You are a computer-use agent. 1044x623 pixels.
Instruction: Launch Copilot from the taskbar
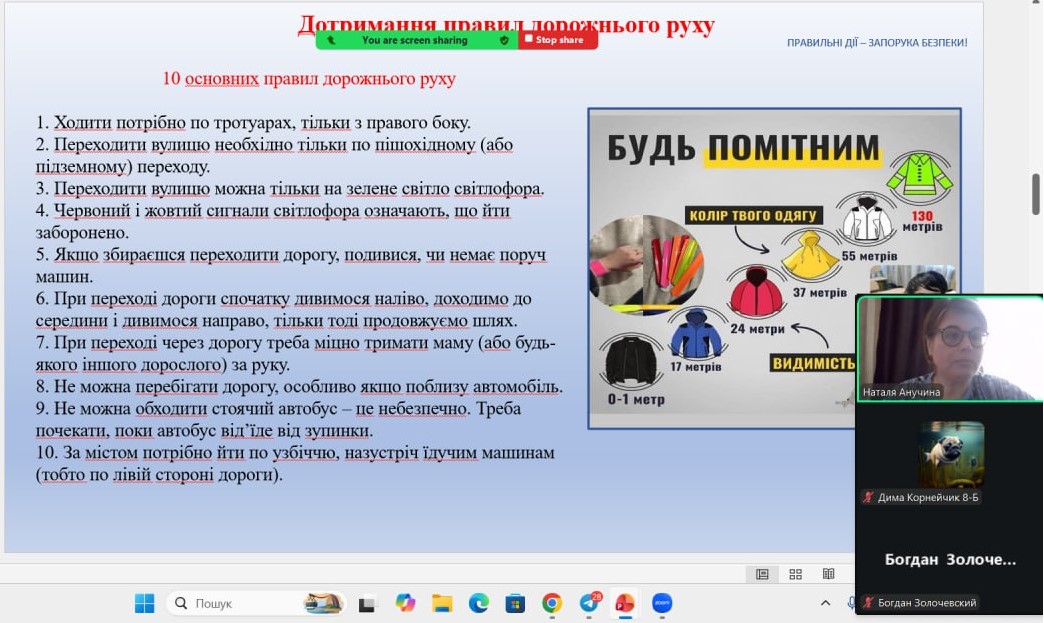(405, 603)
